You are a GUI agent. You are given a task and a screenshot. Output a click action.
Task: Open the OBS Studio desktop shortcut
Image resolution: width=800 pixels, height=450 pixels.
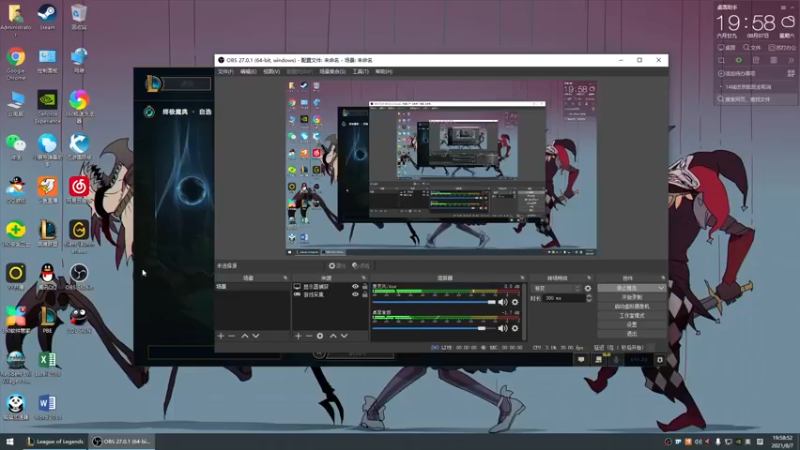[x=79, y=277]
